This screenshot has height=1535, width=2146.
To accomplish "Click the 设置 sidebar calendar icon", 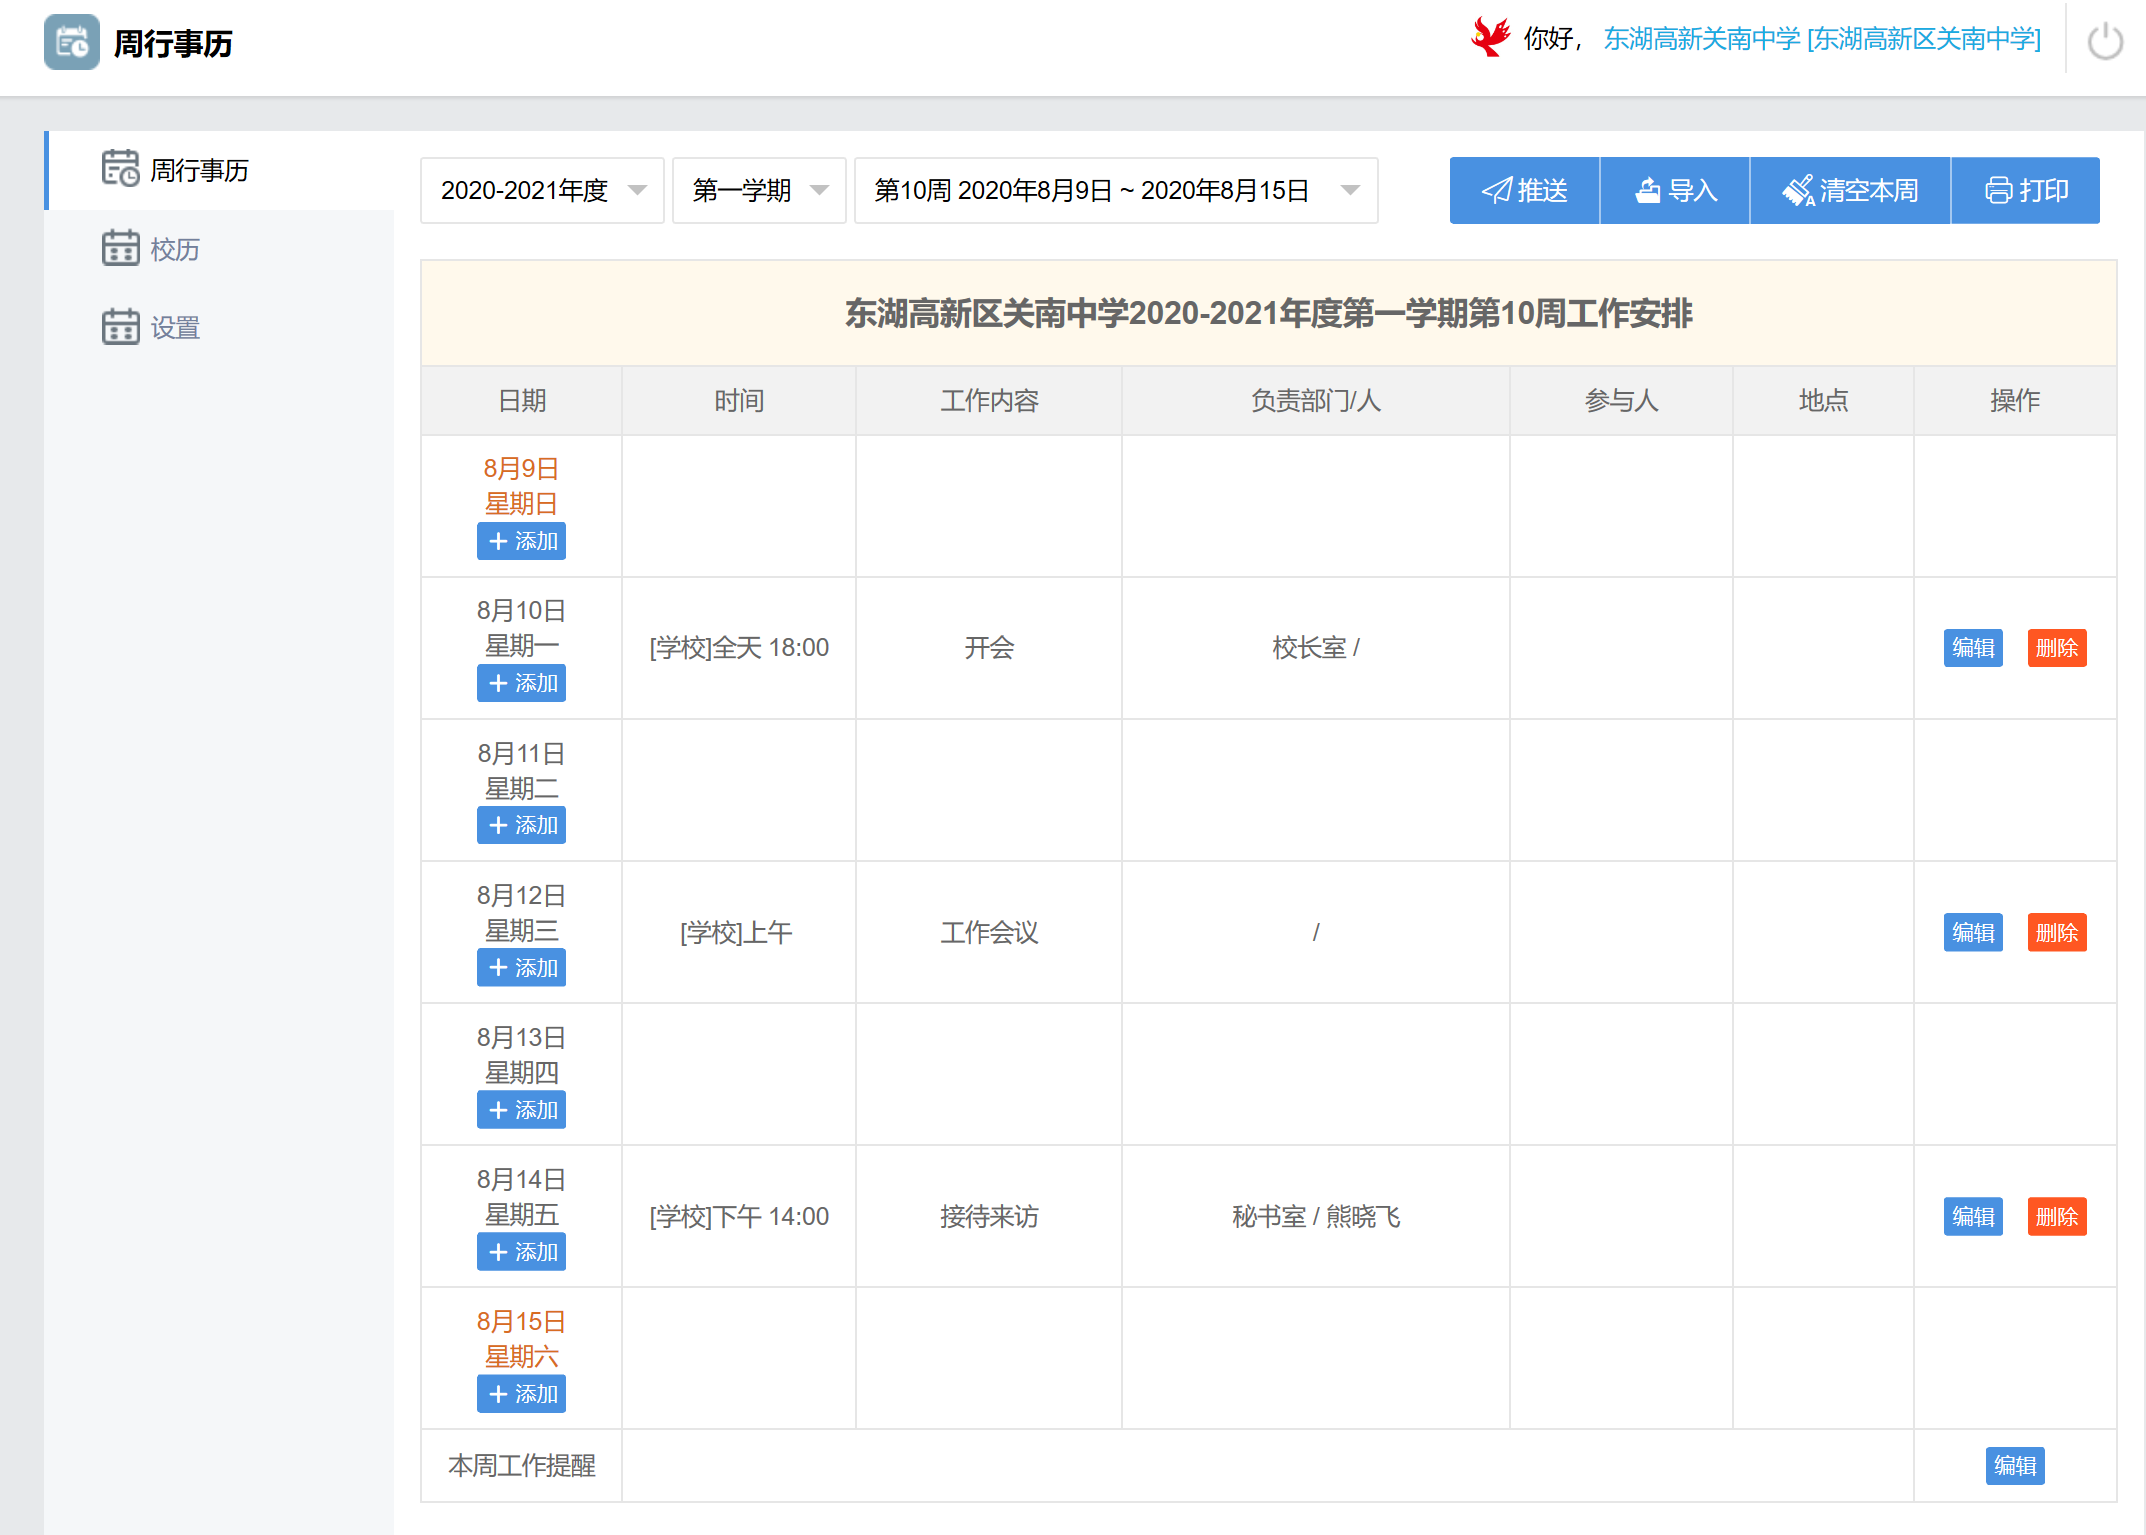I will coord(120,327).
